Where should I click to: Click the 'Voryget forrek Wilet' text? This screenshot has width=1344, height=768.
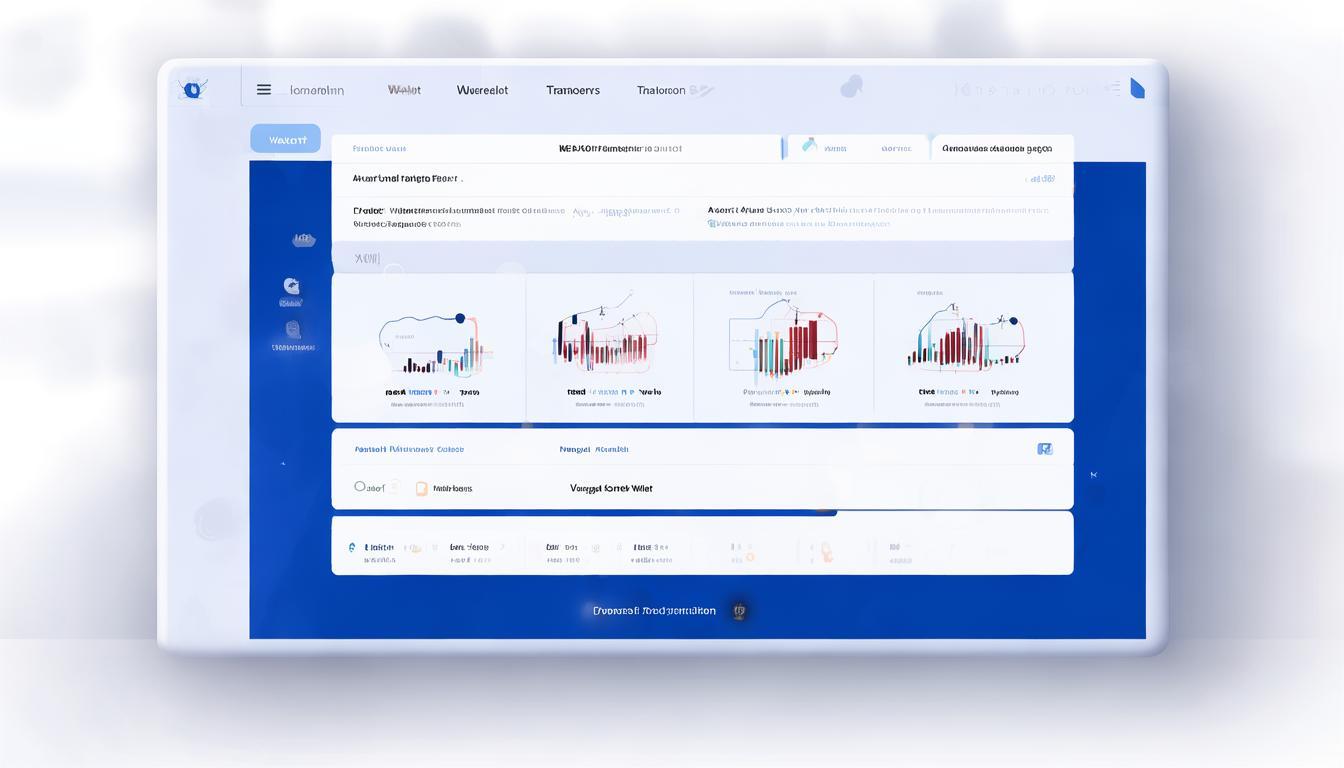pyautogui.click(x=611, y=489)
